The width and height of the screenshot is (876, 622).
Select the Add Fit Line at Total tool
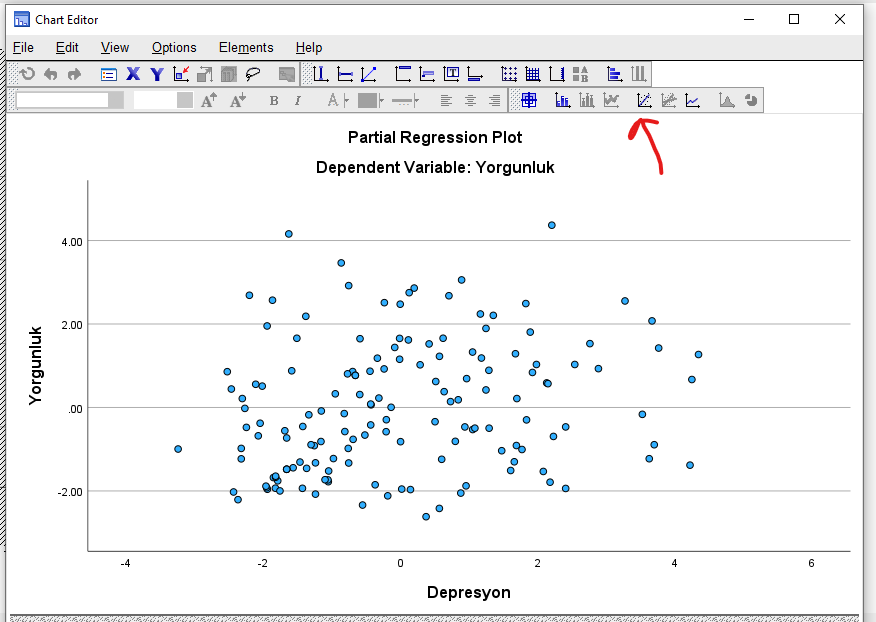[x=645, y=100]
